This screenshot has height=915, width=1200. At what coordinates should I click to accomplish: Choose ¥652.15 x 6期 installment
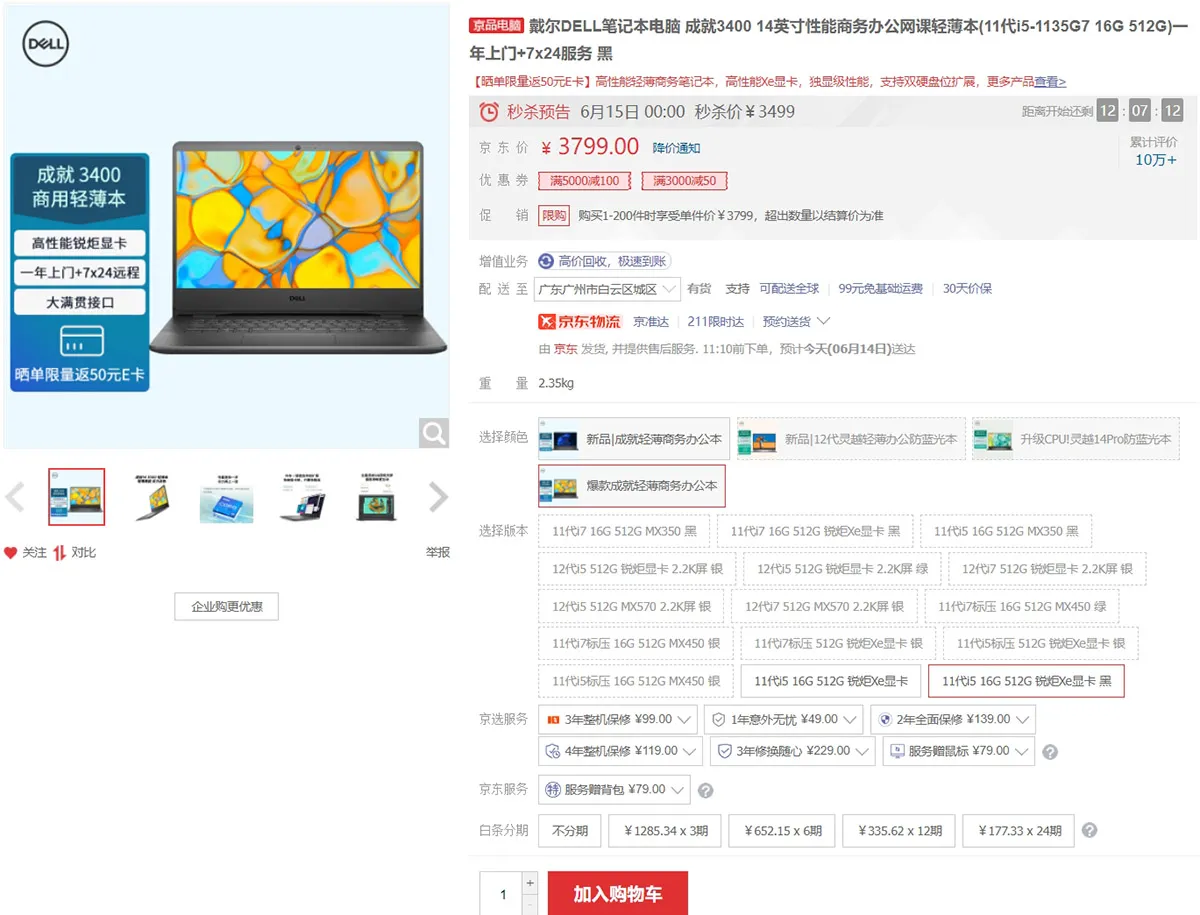(x=782, y=830)
